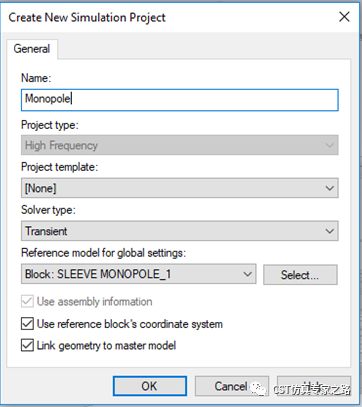Viewport: 362px width, 407px height.
Task: Disable Link geometry to master model
Action: click(27, 345)
